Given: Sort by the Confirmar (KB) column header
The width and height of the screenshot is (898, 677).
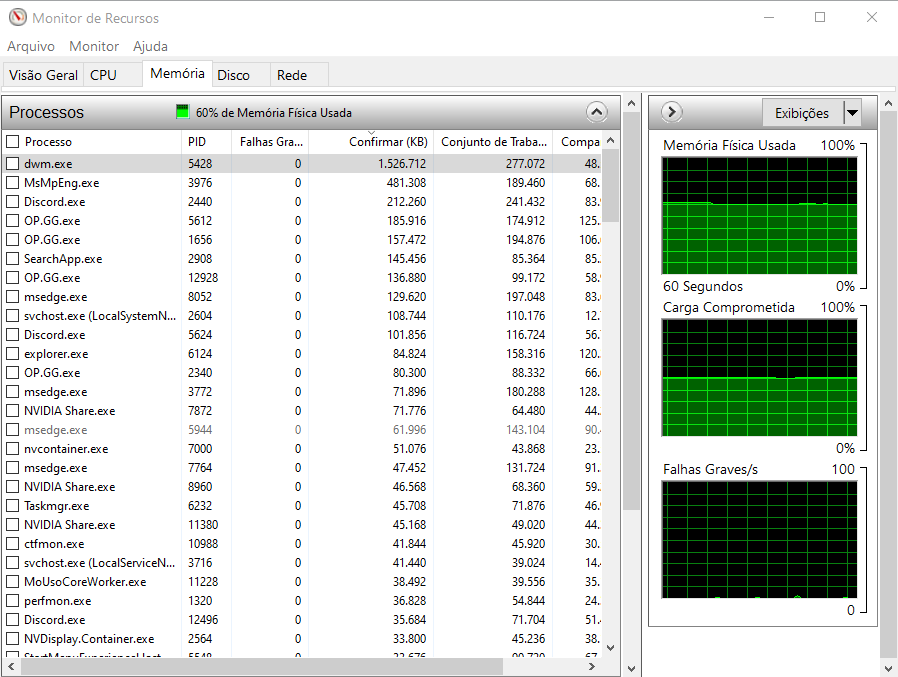Looking at the screenshot, I should [x=371, y=141].
